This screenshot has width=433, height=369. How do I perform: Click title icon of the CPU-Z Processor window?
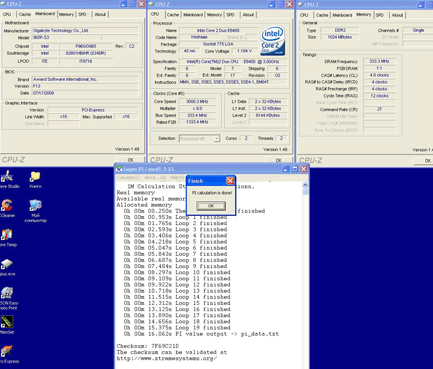(x=151, y=4)
